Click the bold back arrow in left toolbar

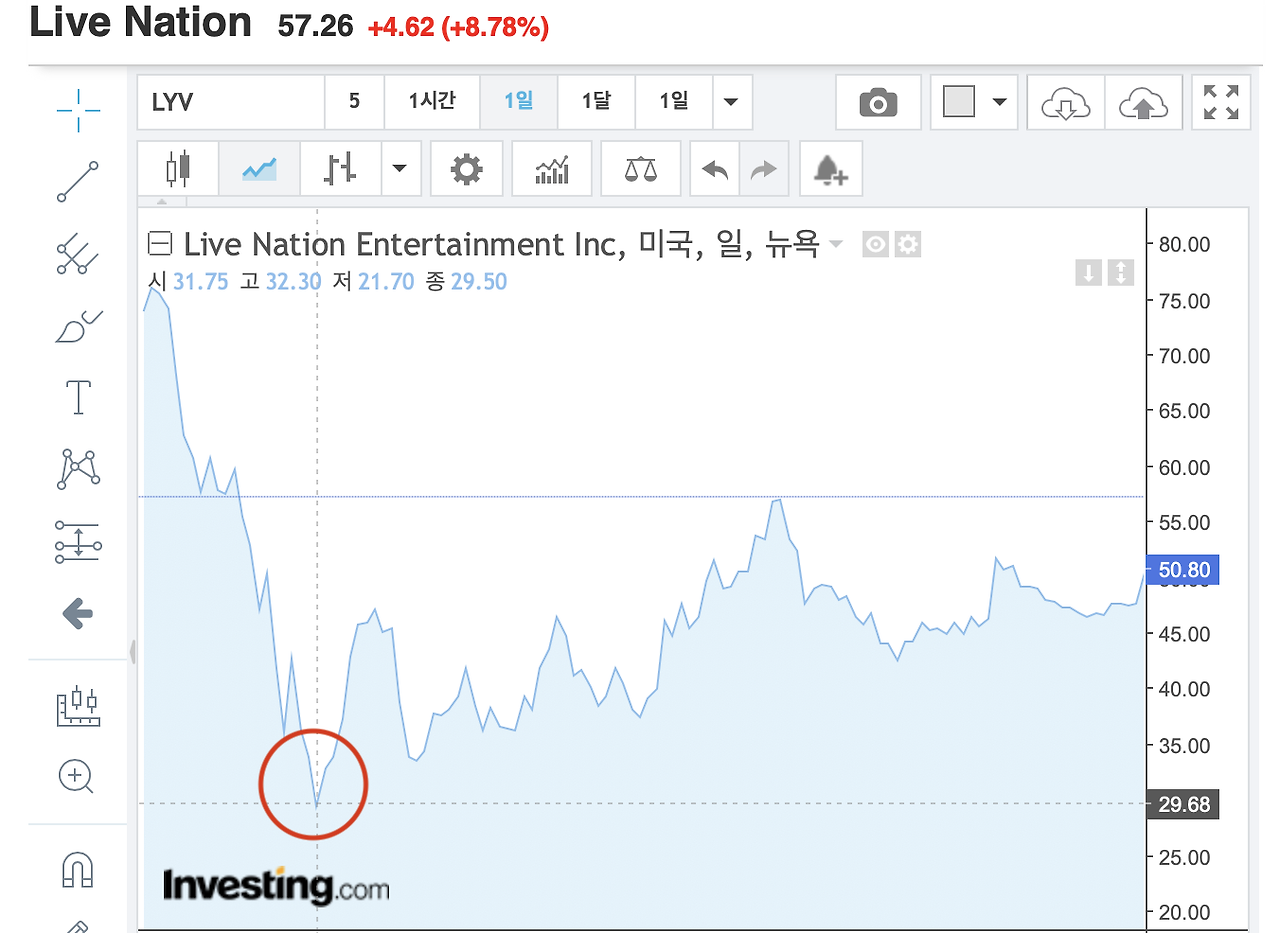pos(78,614)
